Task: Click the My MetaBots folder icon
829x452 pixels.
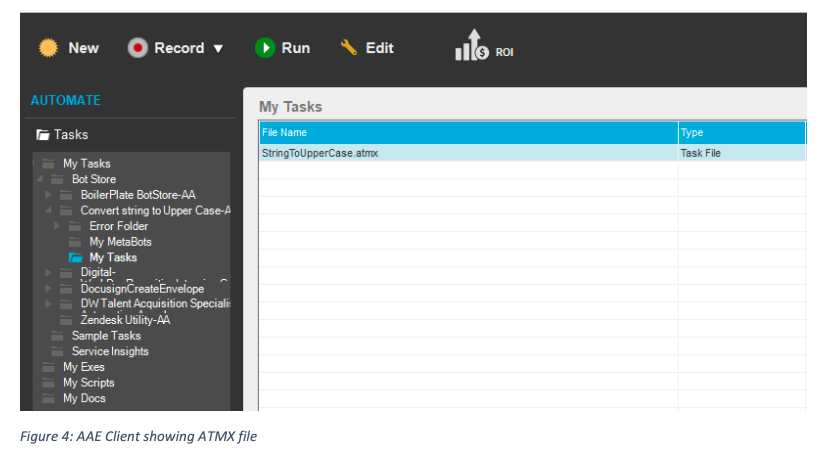Action: 75,242
